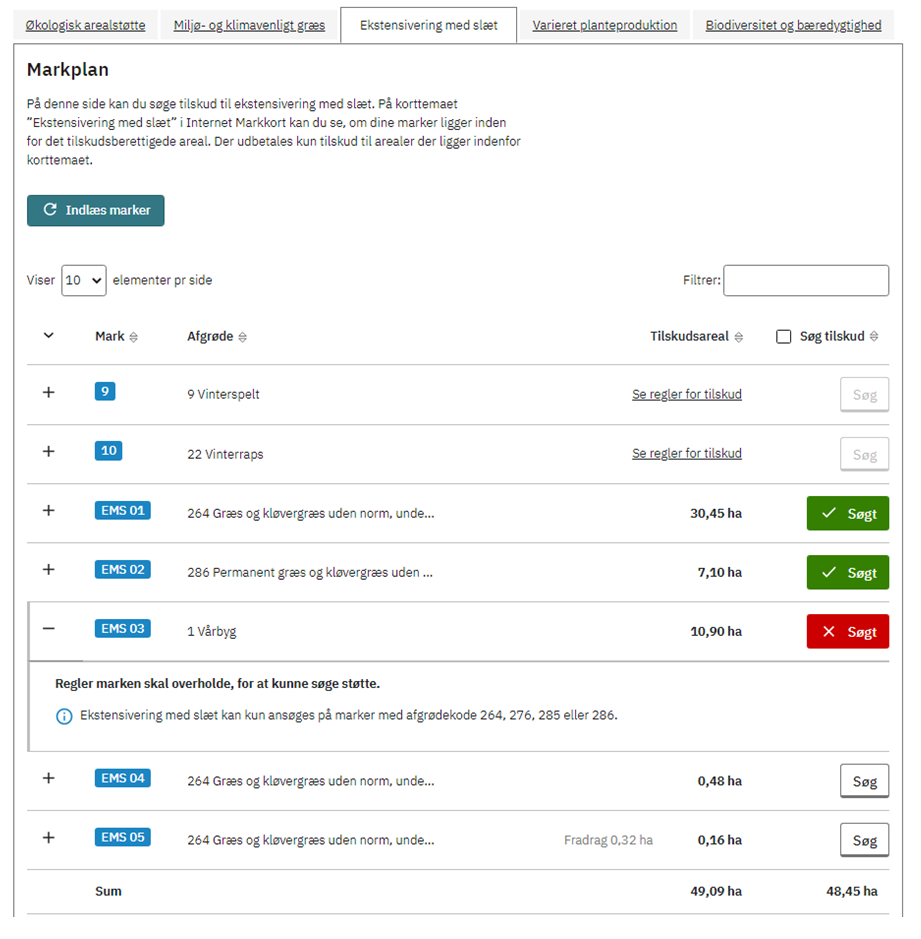This screenshot has height=939, width=921.
Task: Click sort icon next to Søg tilskud
Action: click(x=874, y=337)
